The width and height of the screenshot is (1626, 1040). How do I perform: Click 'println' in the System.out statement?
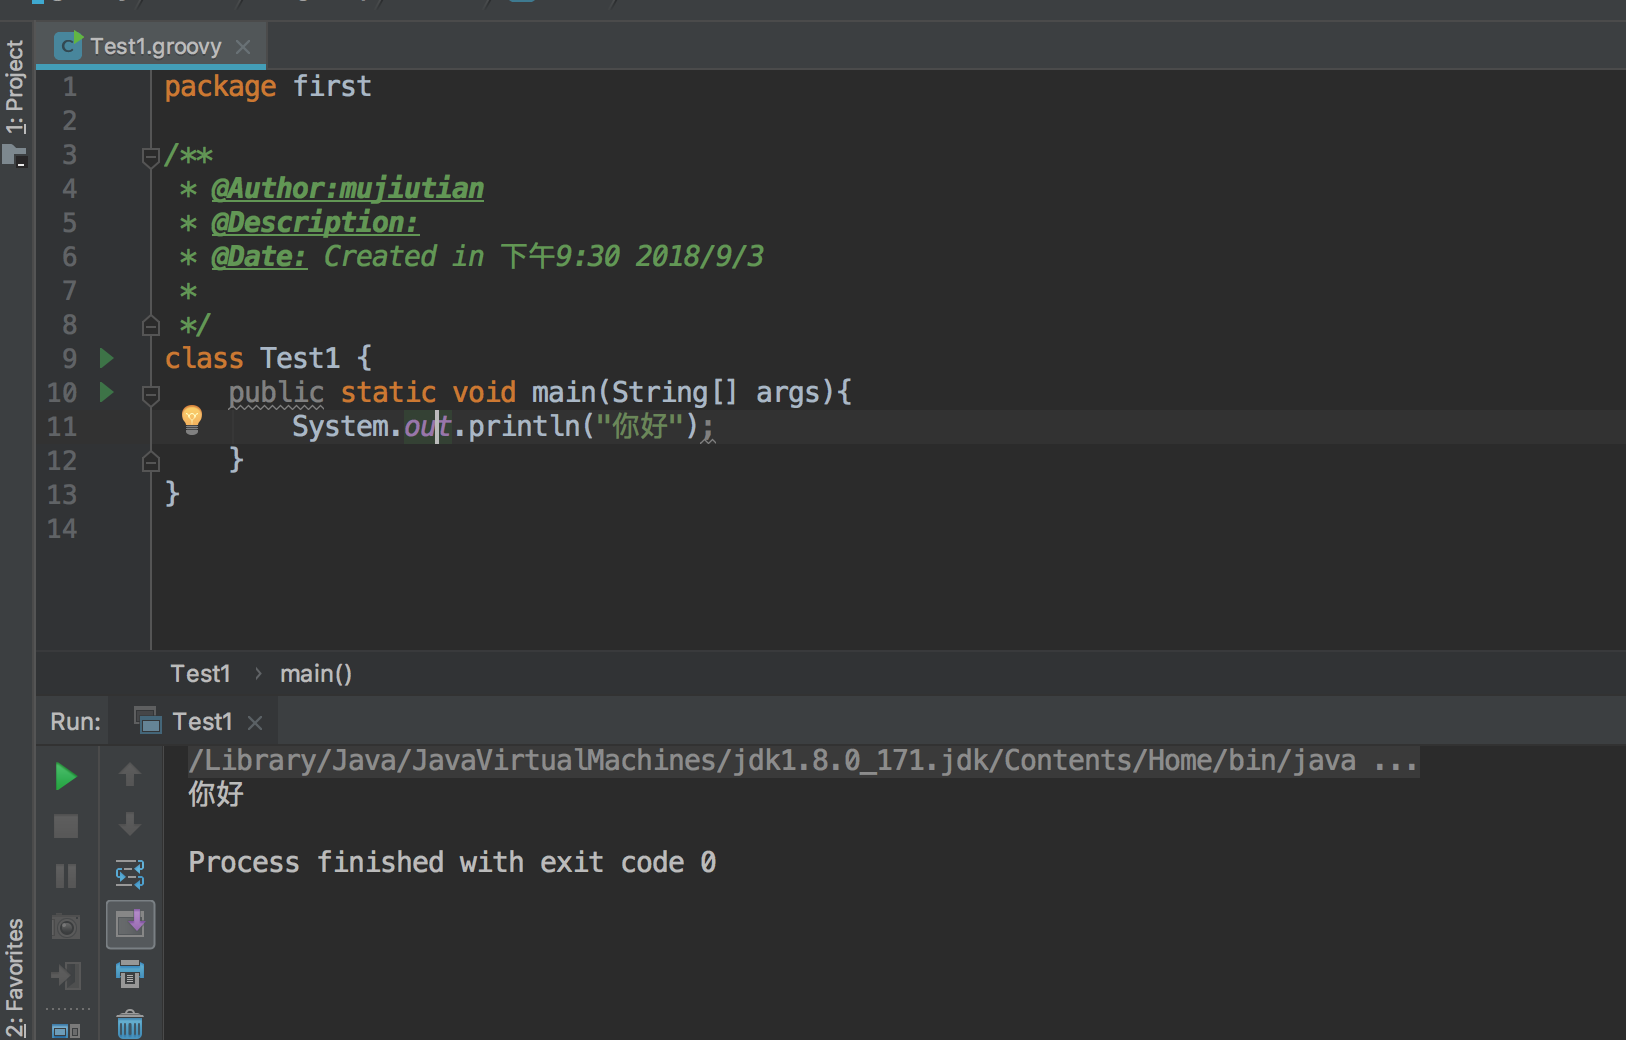click(x=524, y=426)
